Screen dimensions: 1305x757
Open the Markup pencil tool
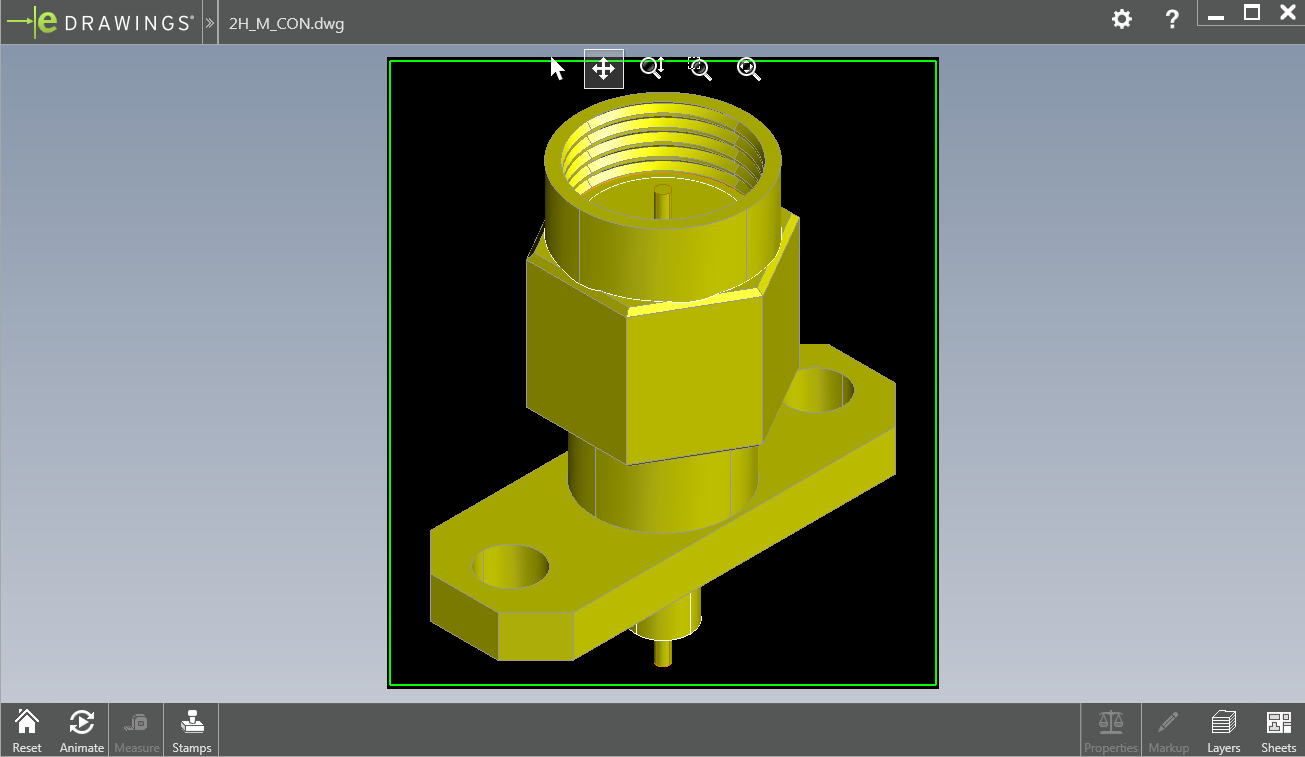1167,730
